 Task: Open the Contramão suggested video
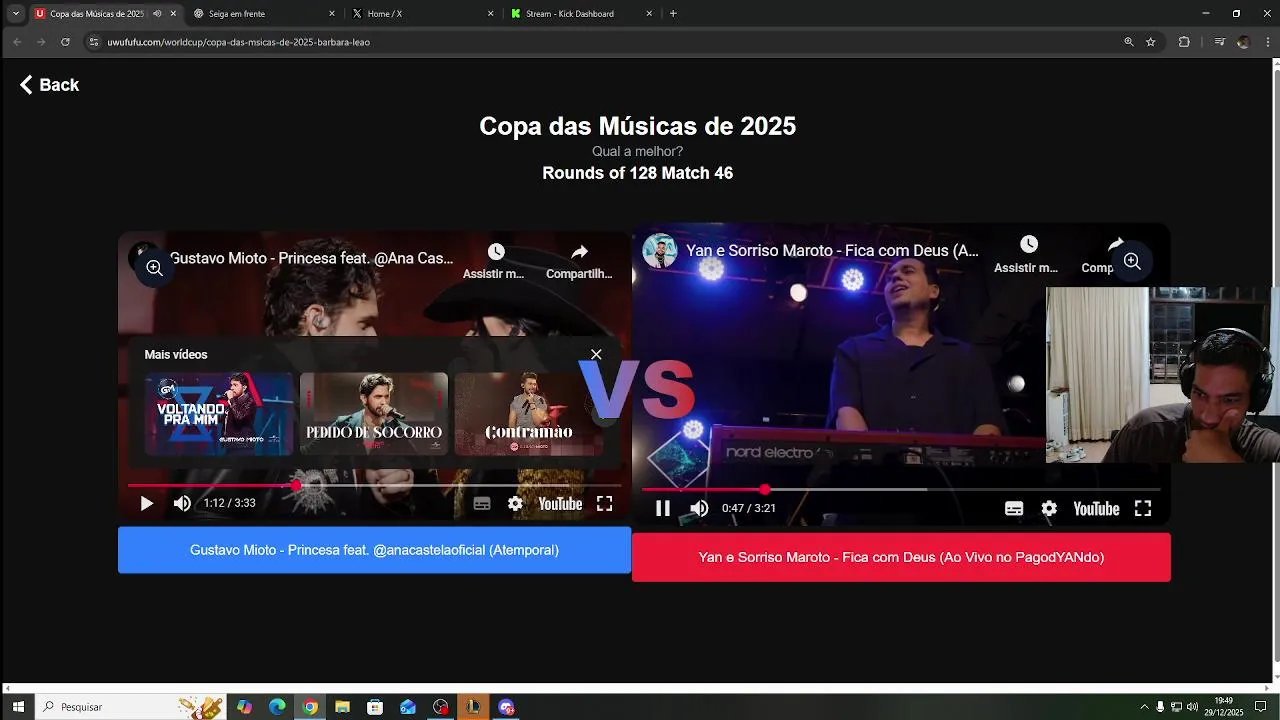[529, 414]
